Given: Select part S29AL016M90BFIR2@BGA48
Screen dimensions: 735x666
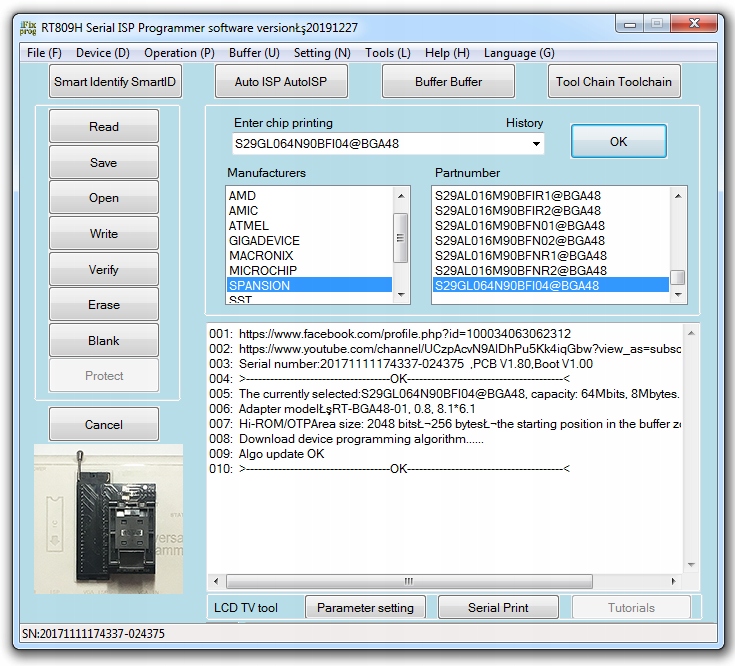Looking at the screenshot, I should pyautogui.click(x=551, y=210).
